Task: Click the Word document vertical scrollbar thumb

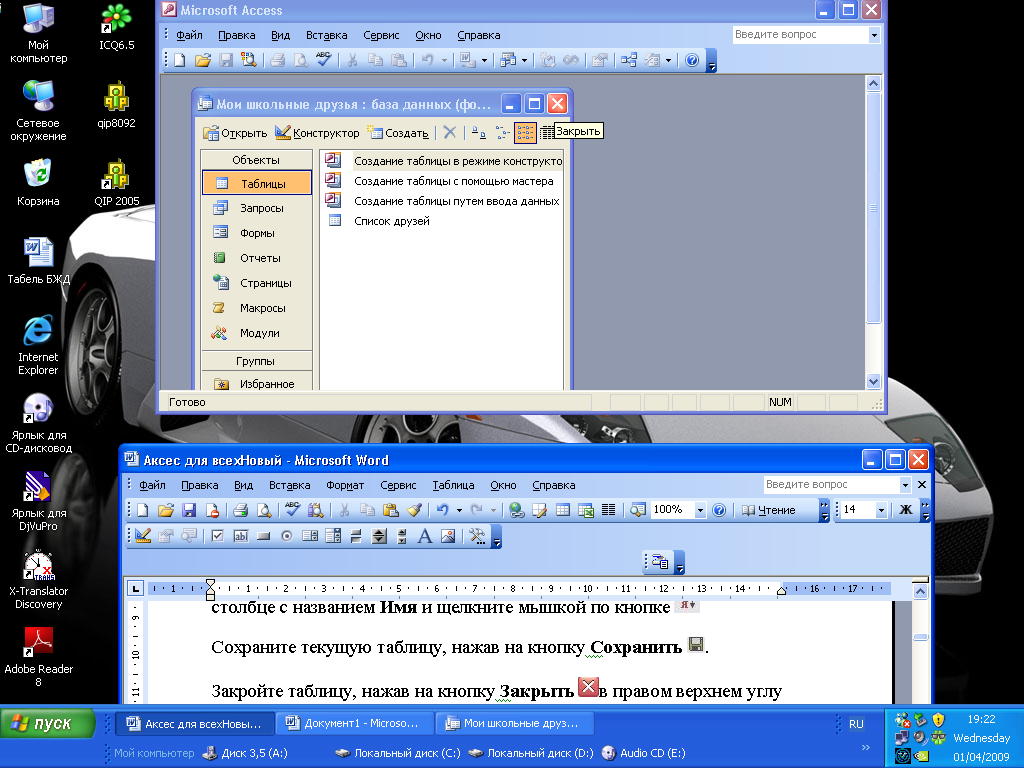Action: click(x=920, y=637)
